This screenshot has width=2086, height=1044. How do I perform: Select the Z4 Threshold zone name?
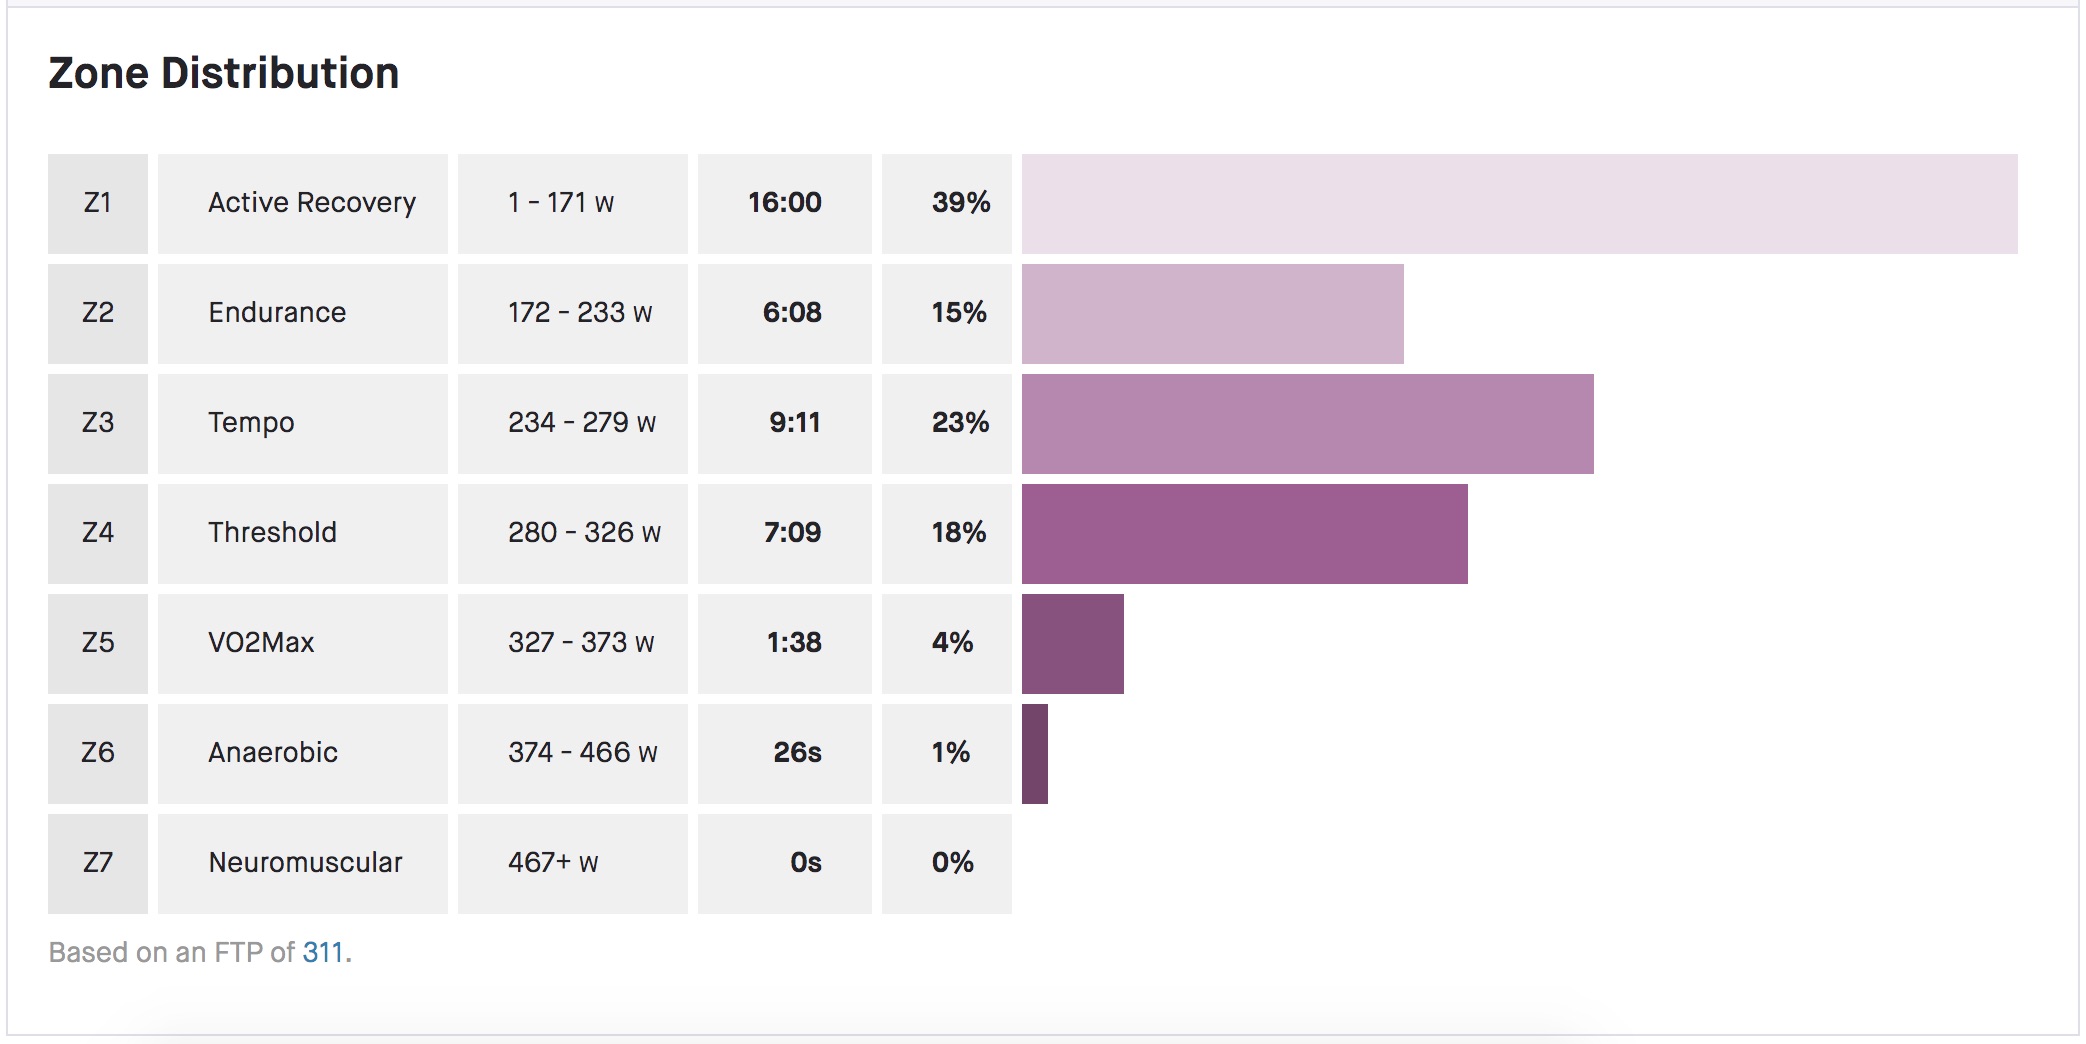click(272, 532)
